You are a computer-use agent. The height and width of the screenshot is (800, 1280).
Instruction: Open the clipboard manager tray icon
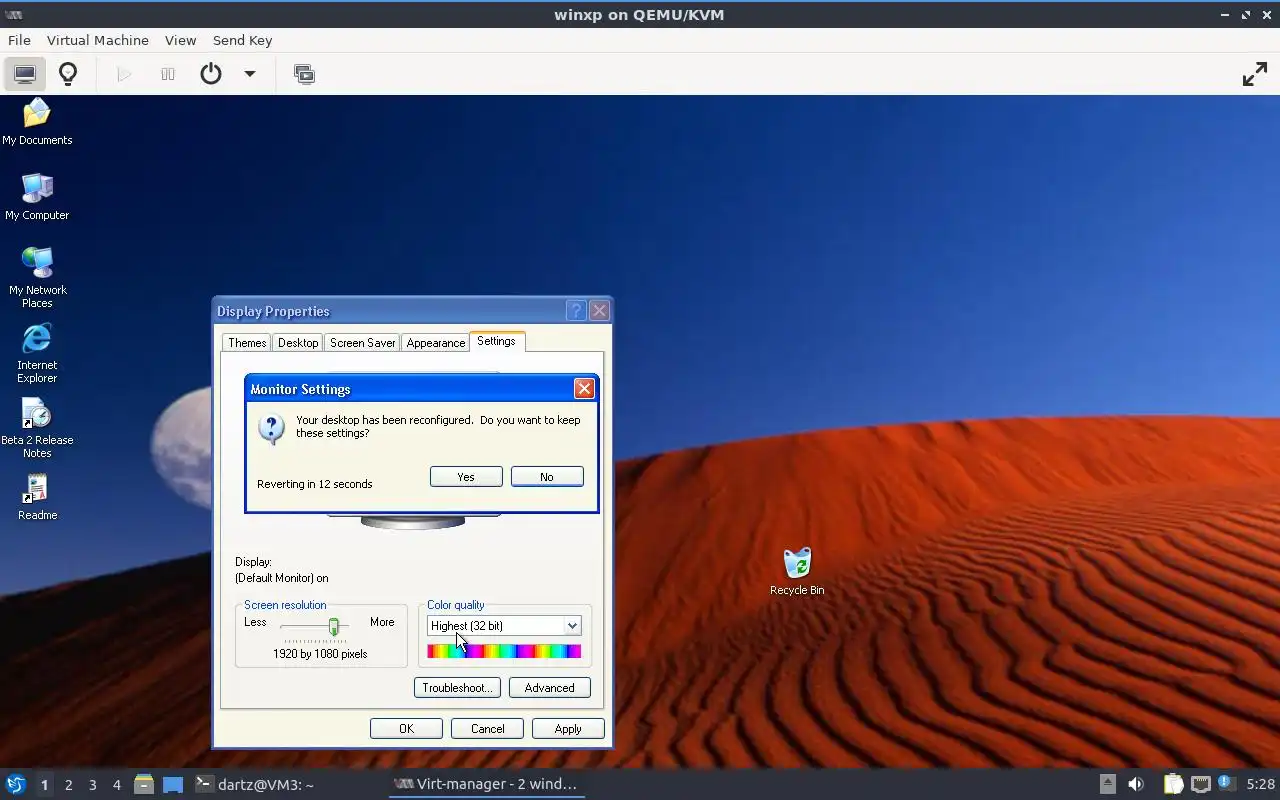click(x=1173, y=784)
